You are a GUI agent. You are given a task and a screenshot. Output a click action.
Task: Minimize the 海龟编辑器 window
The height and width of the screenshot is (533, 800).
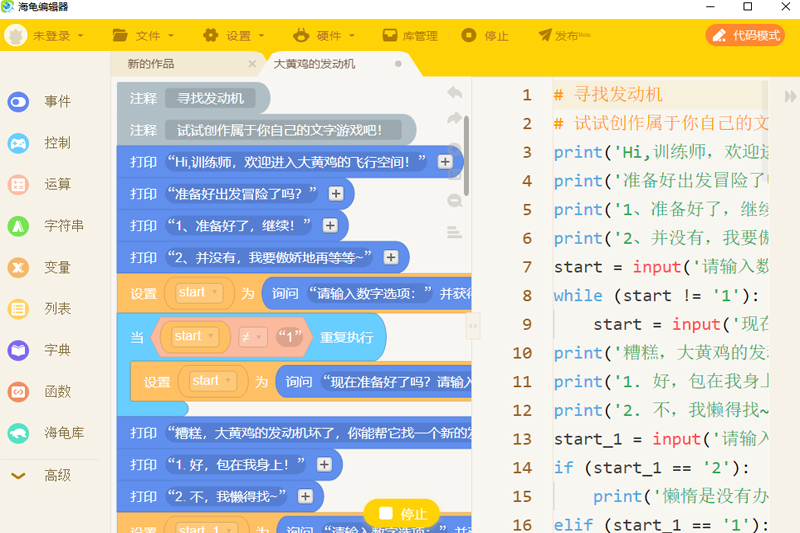click(710, 7)
